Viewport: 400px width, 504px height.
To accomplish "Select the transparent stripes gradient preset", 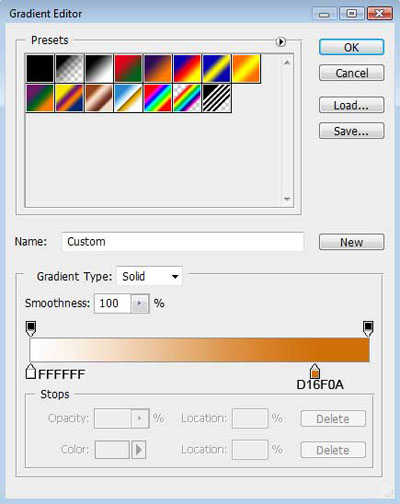I will point(216,98).
